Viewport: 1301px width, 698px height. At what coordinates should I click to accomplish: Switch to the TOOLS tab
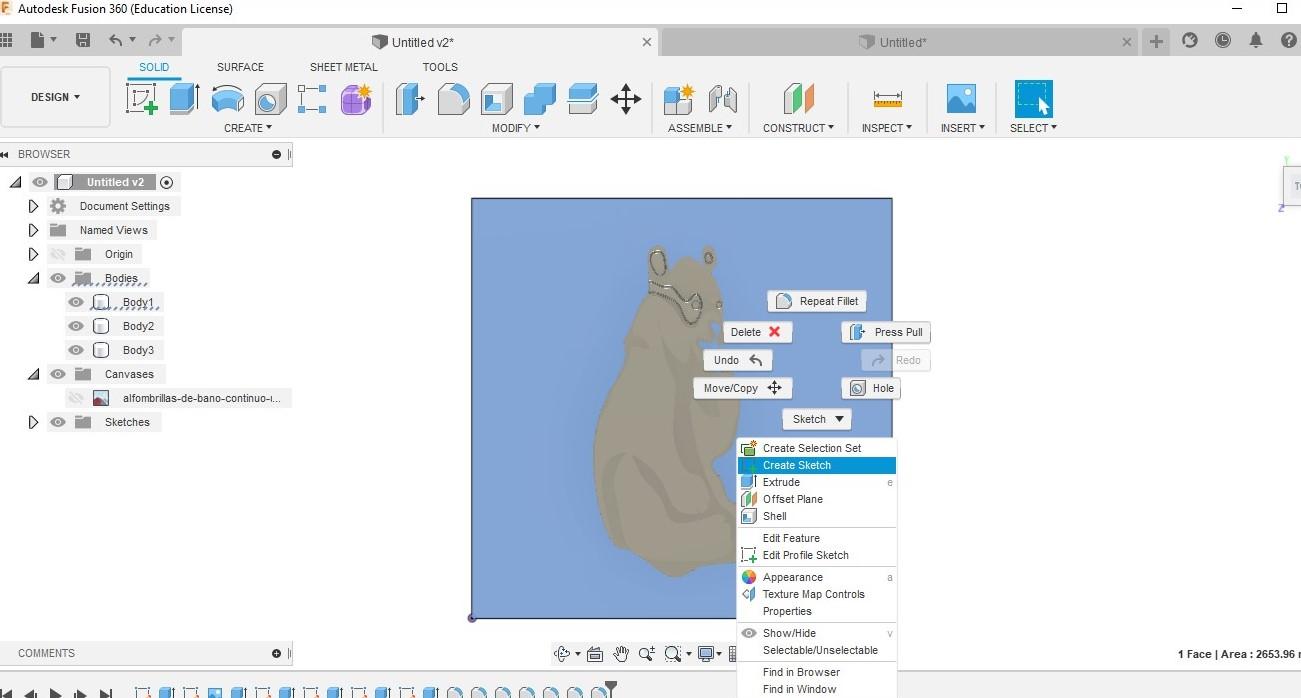pyautogui.click(x=440, y=67)
